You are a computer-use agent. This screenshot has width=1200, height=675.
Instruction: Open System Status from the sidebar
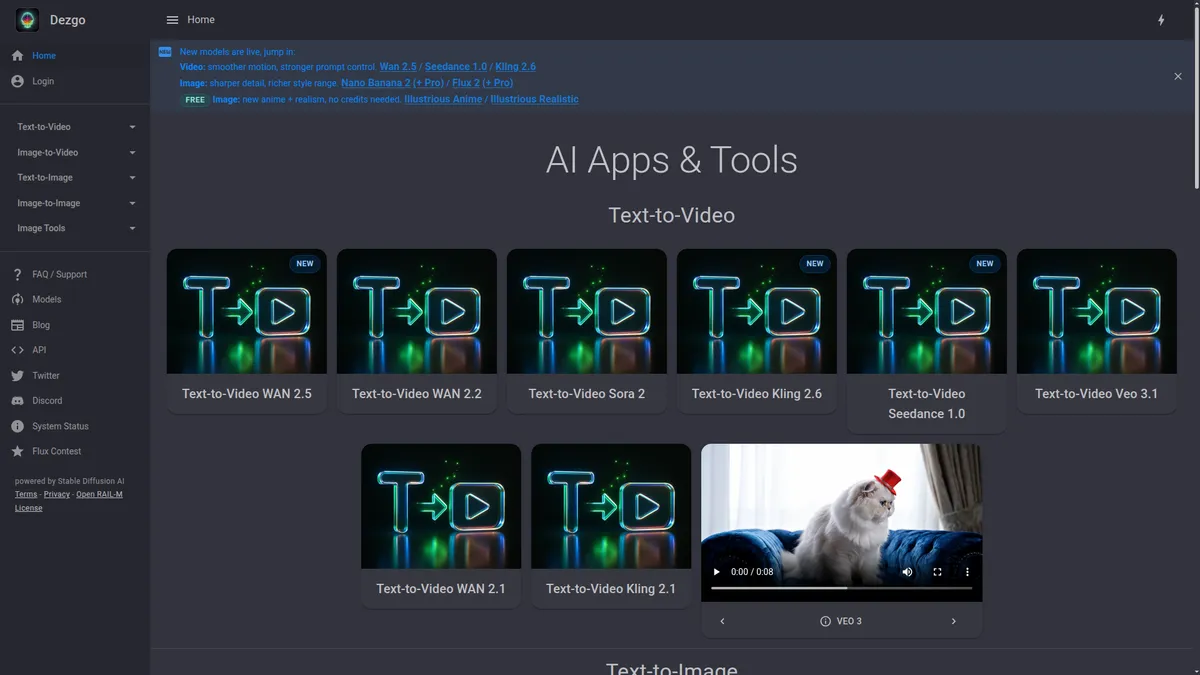60,426
